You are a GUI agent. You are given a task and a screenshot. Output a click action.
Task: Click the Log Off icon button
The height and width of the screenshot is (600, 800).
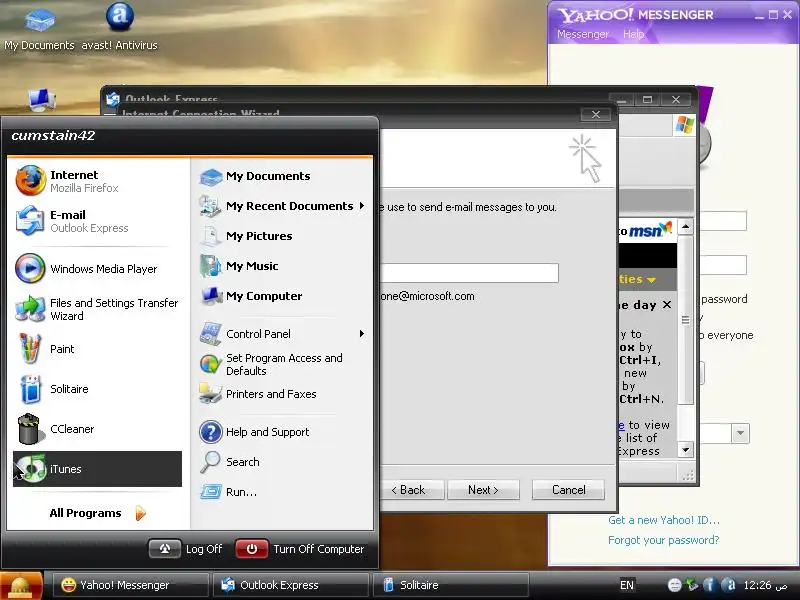point(164,549)
